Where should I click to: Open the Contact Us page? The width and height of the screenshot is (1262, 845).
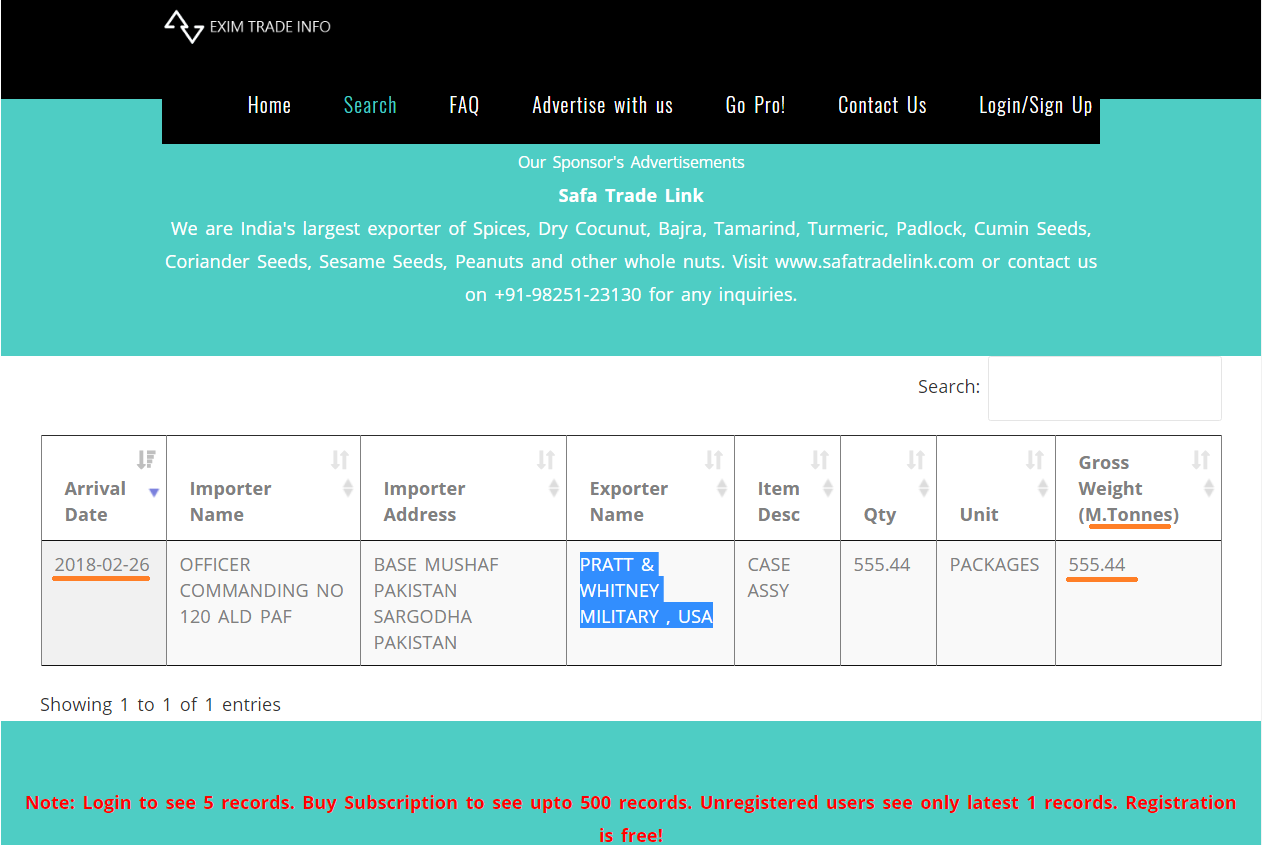[882, 105]
